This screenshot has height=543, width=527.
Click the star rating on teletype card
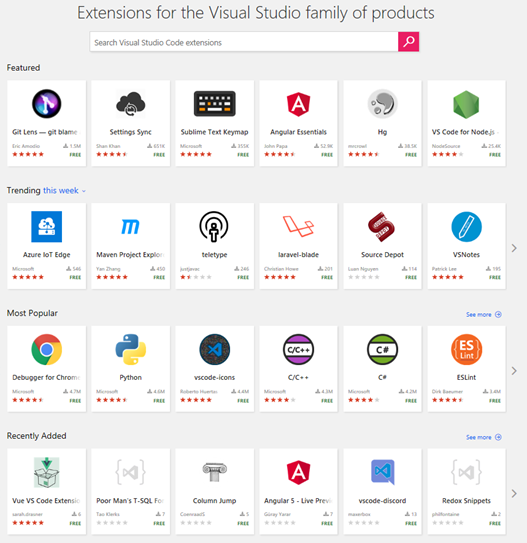(x=196, y=277)
